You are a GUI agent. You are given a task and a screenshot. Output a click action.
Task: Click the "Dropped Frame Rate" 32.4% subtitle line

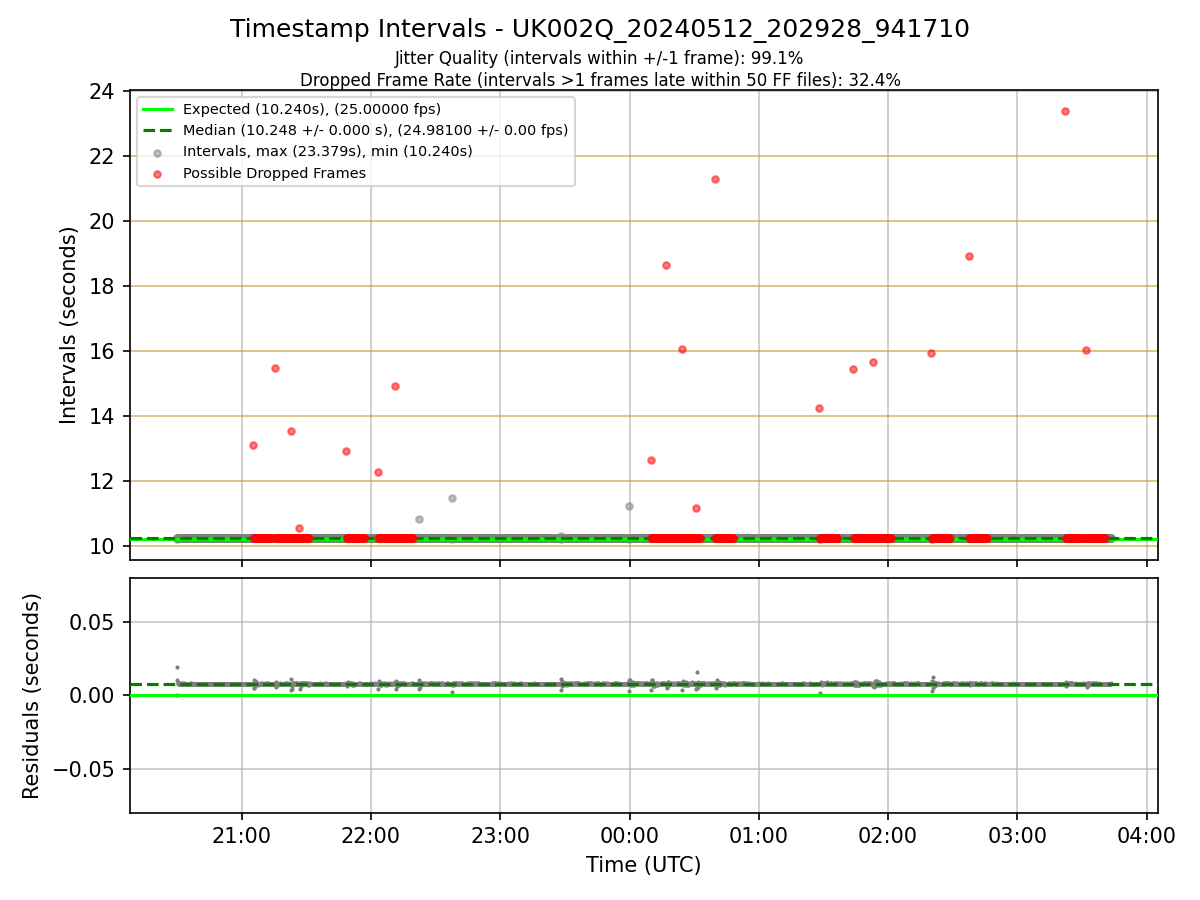(600, 80)
